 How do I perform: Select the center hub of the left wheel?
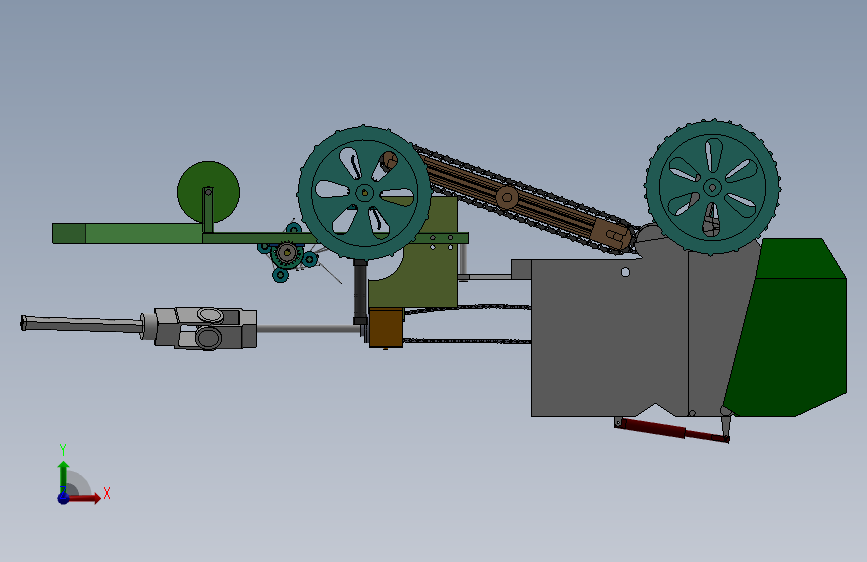[x=364, y=193]
